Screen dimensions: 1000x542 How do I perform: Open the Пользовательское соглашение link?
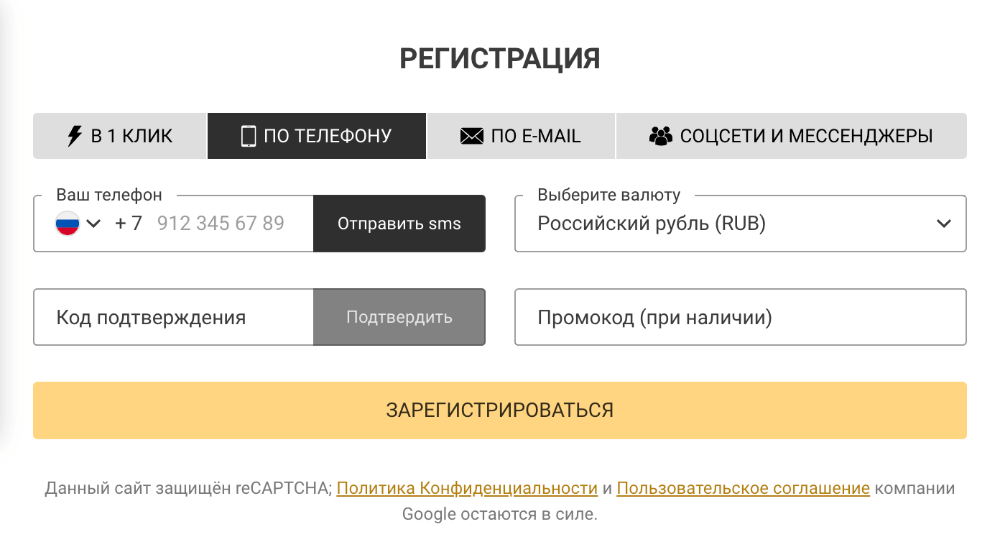(743, 489)
